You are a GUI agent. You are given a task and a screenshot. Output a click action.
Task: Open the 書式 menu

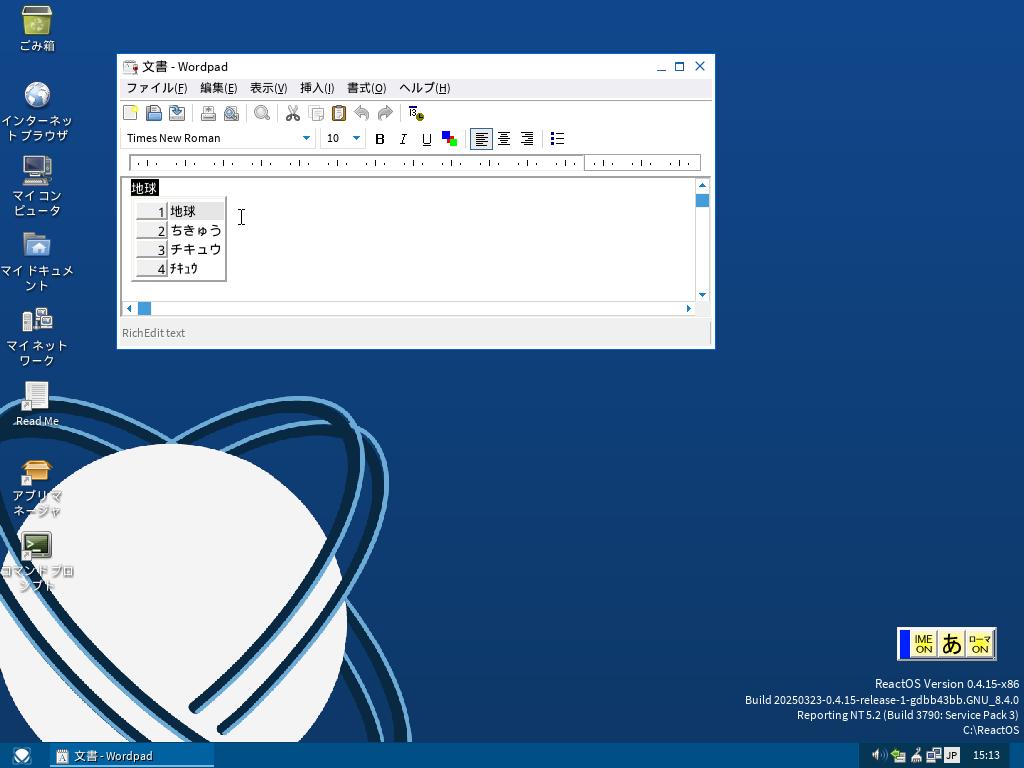366,88
